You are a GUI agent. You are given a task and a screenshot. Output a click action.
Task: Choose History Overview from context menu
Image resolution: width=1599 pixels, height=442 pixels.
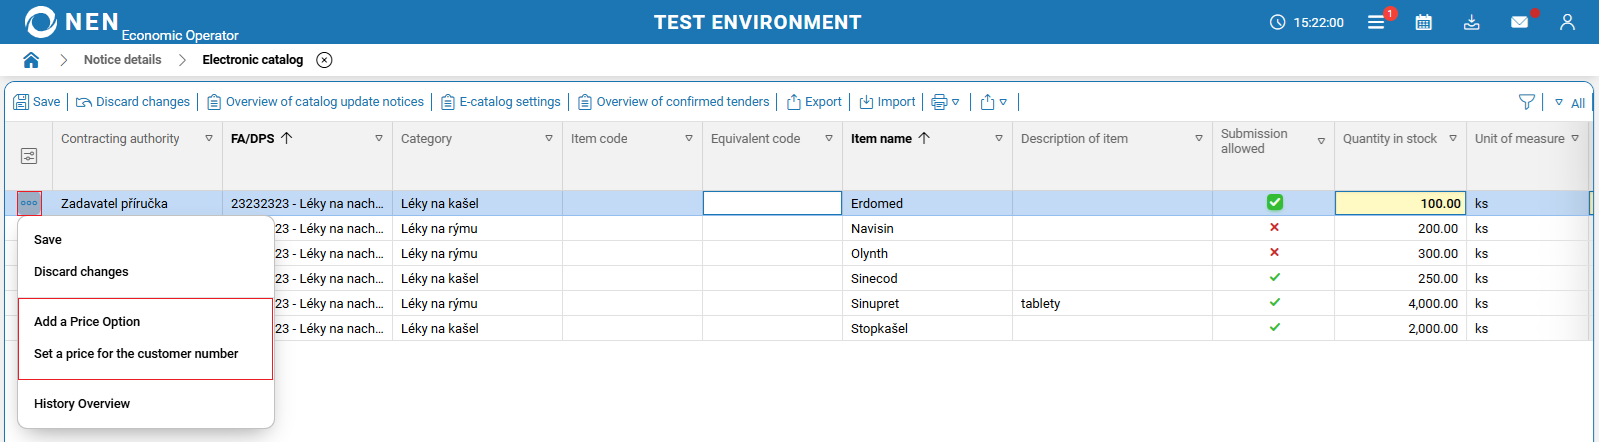[82, 404]
